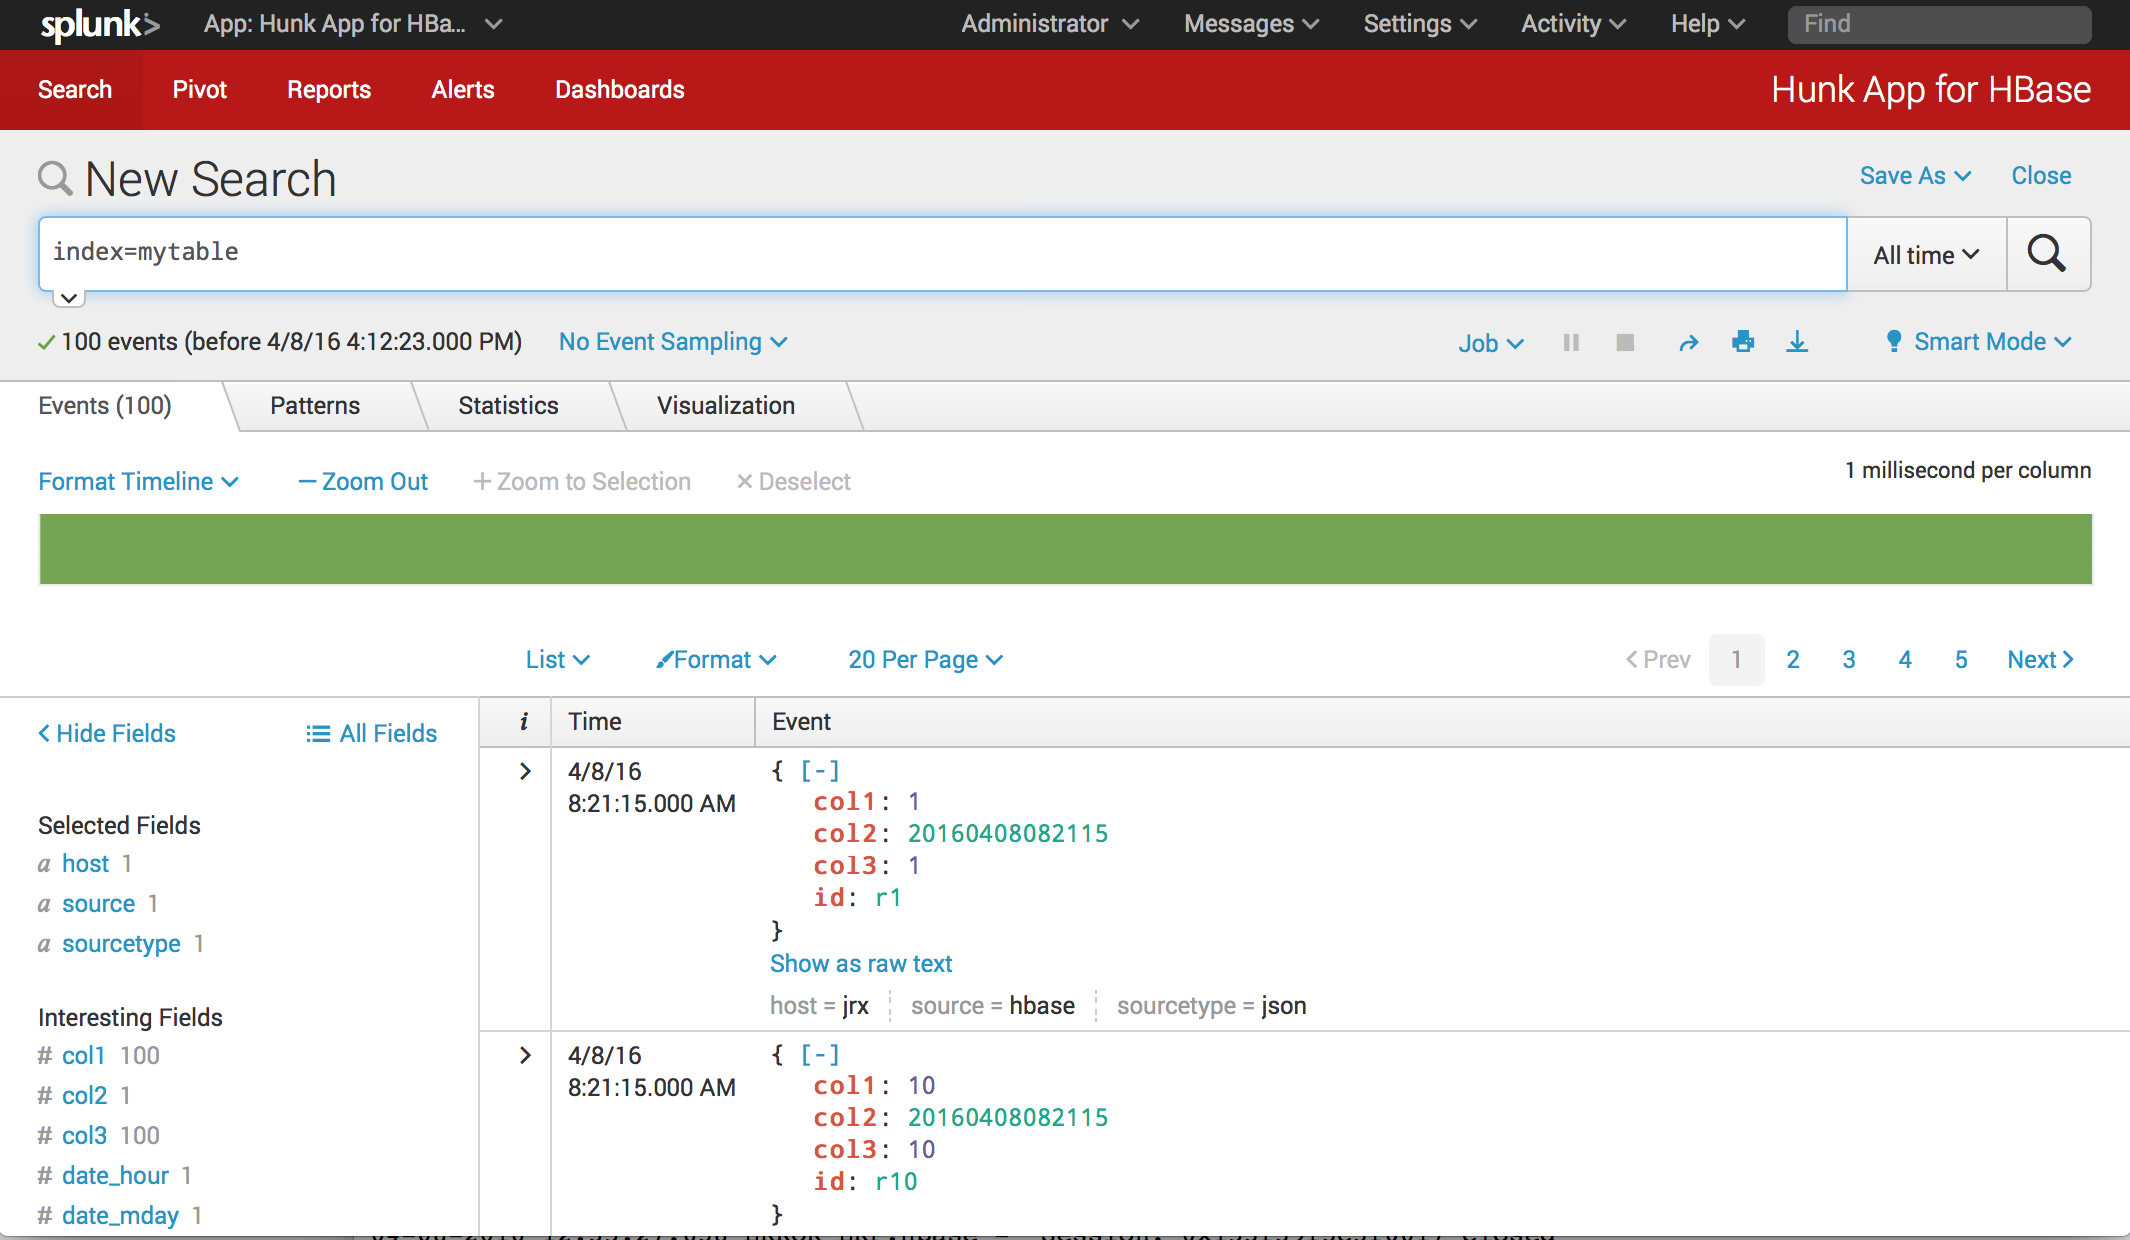Open the Save As dropdown

(x=1915, y=176)
